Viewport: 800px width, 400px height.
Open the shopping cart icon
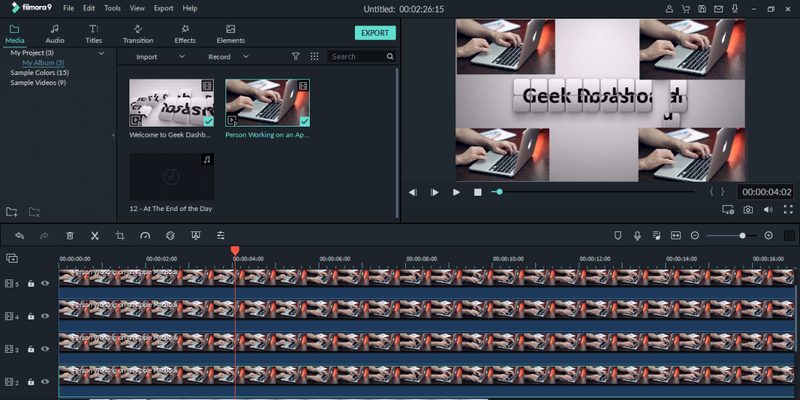point(686,9)
